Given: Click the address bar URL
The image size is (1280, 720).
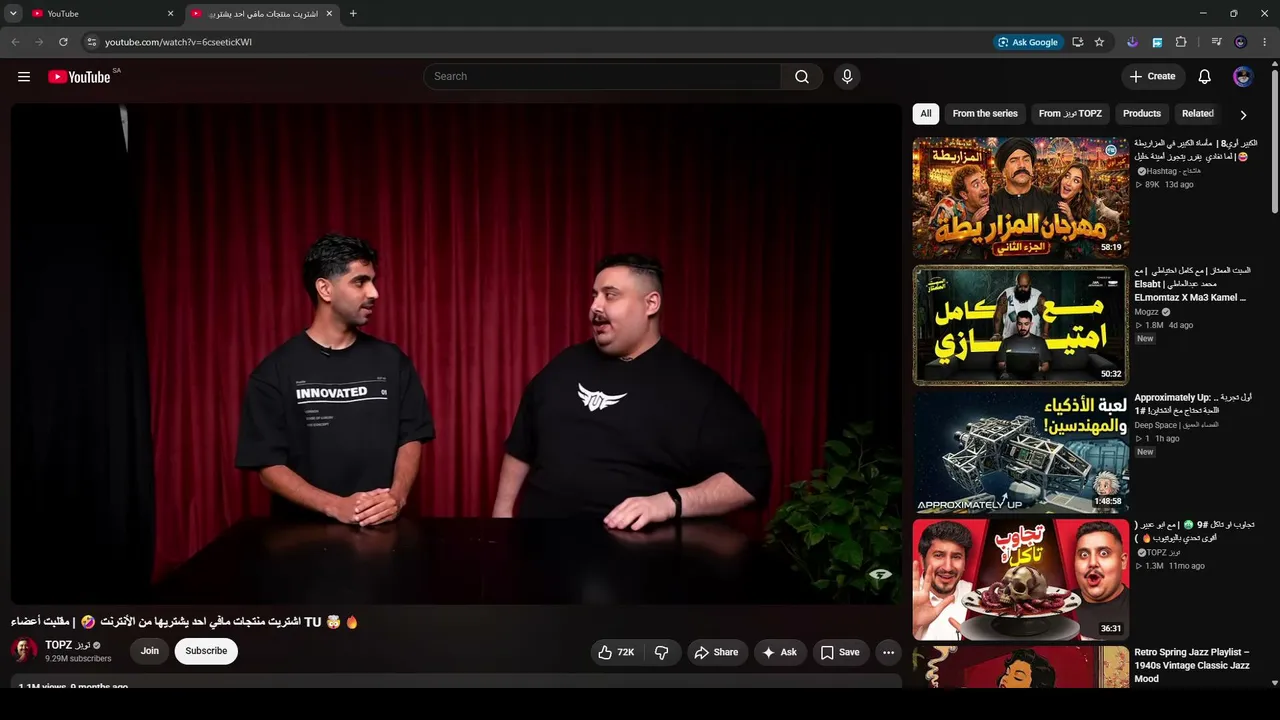Looking at the screenshot, I should tap(178, 42).
